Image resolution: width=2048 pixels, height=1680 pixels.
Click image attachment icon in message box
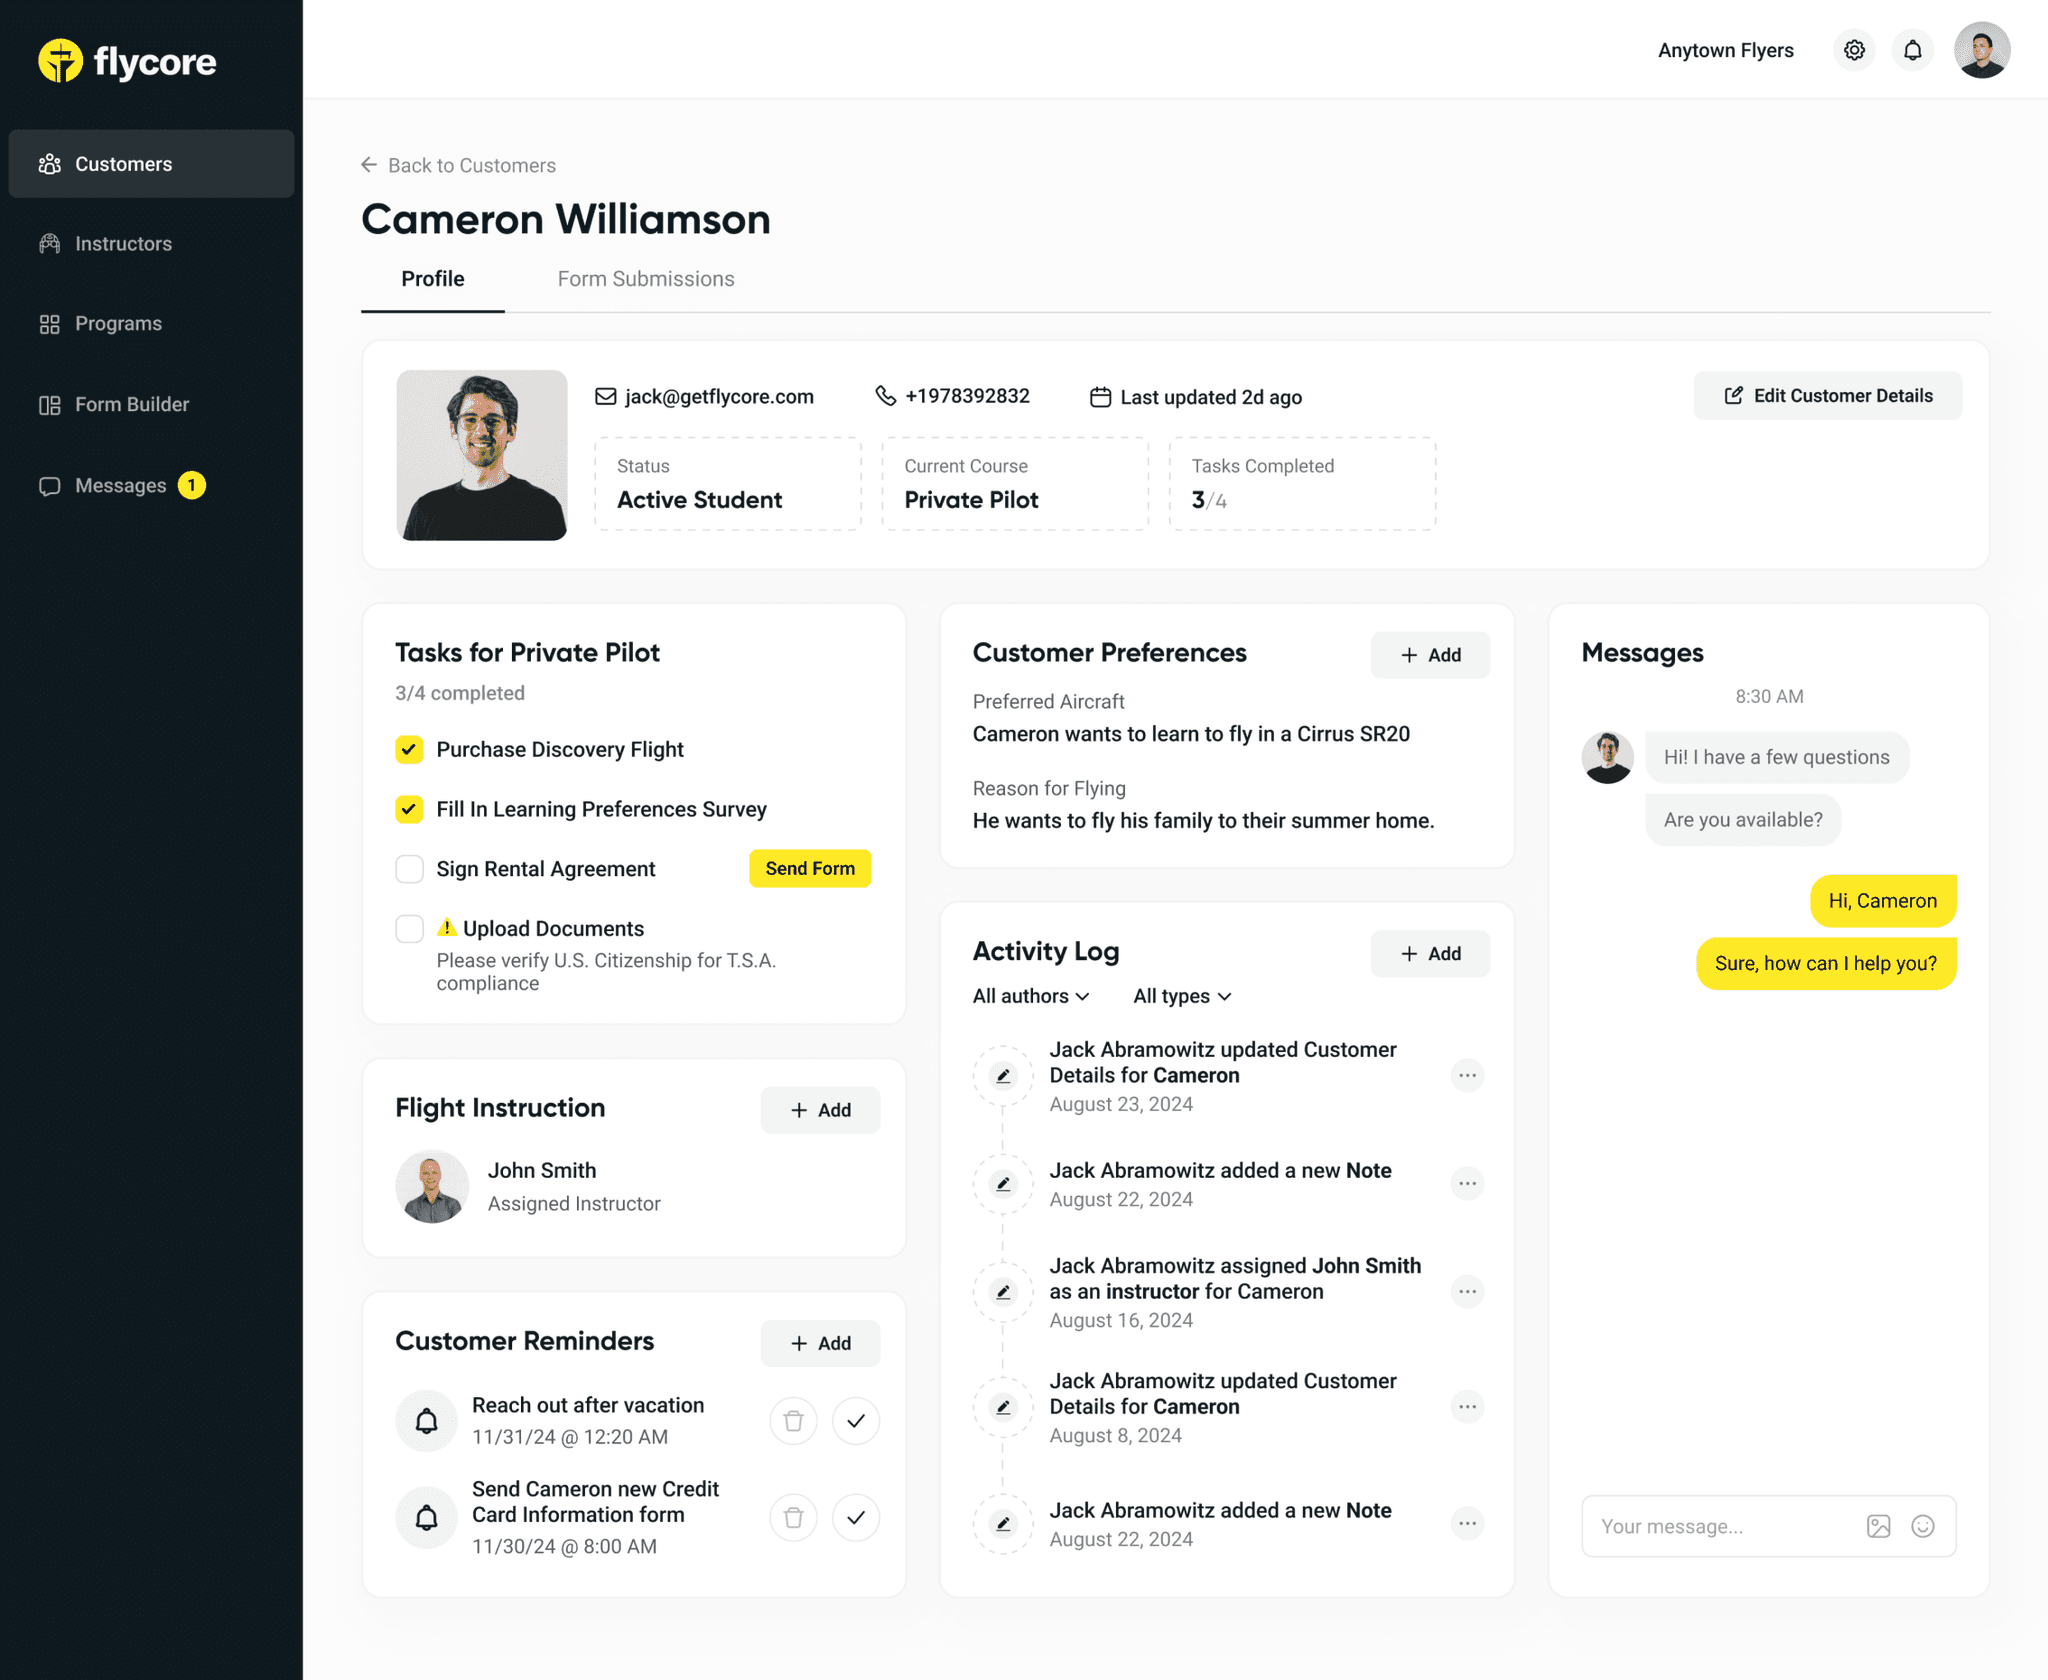[1878, 1526]
